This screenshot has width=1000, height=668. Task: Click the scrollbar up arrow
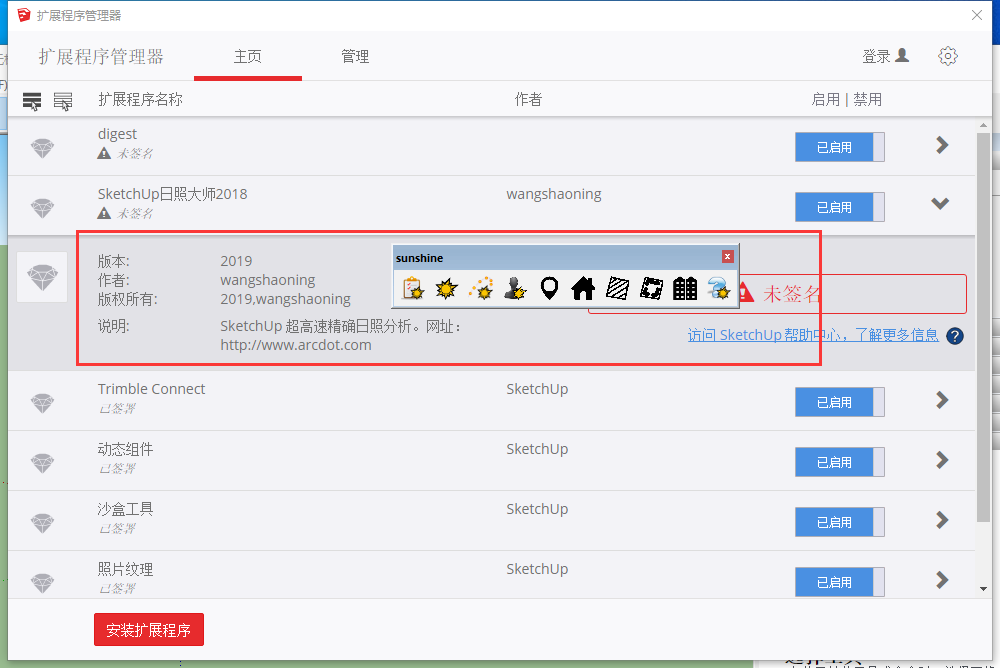click(x=983, y=126)
